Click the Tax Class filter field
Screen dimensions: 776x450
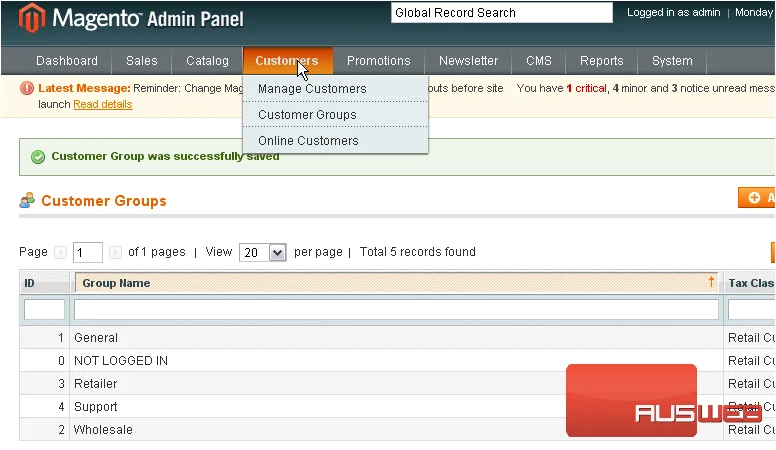coord(751,309)
